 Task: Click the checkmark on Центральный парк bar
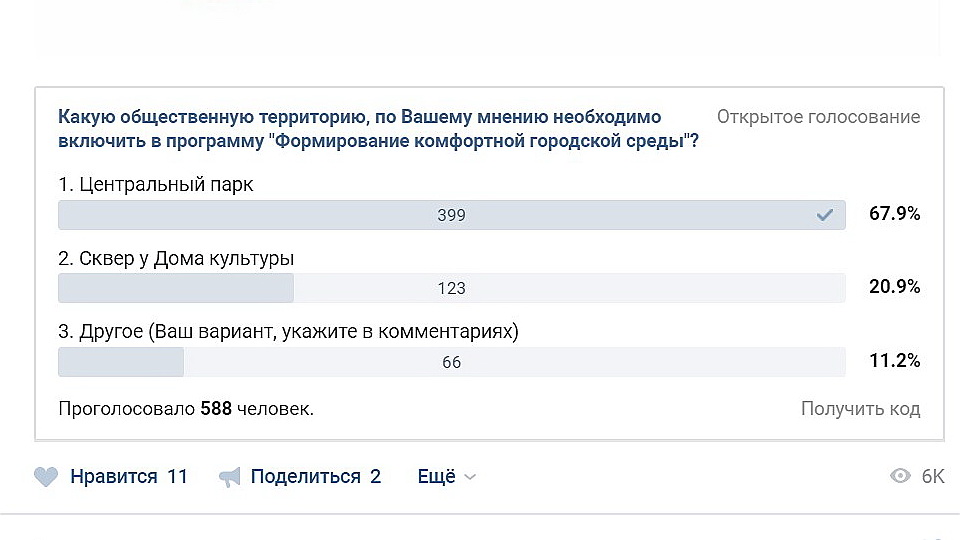coord(825,215)
